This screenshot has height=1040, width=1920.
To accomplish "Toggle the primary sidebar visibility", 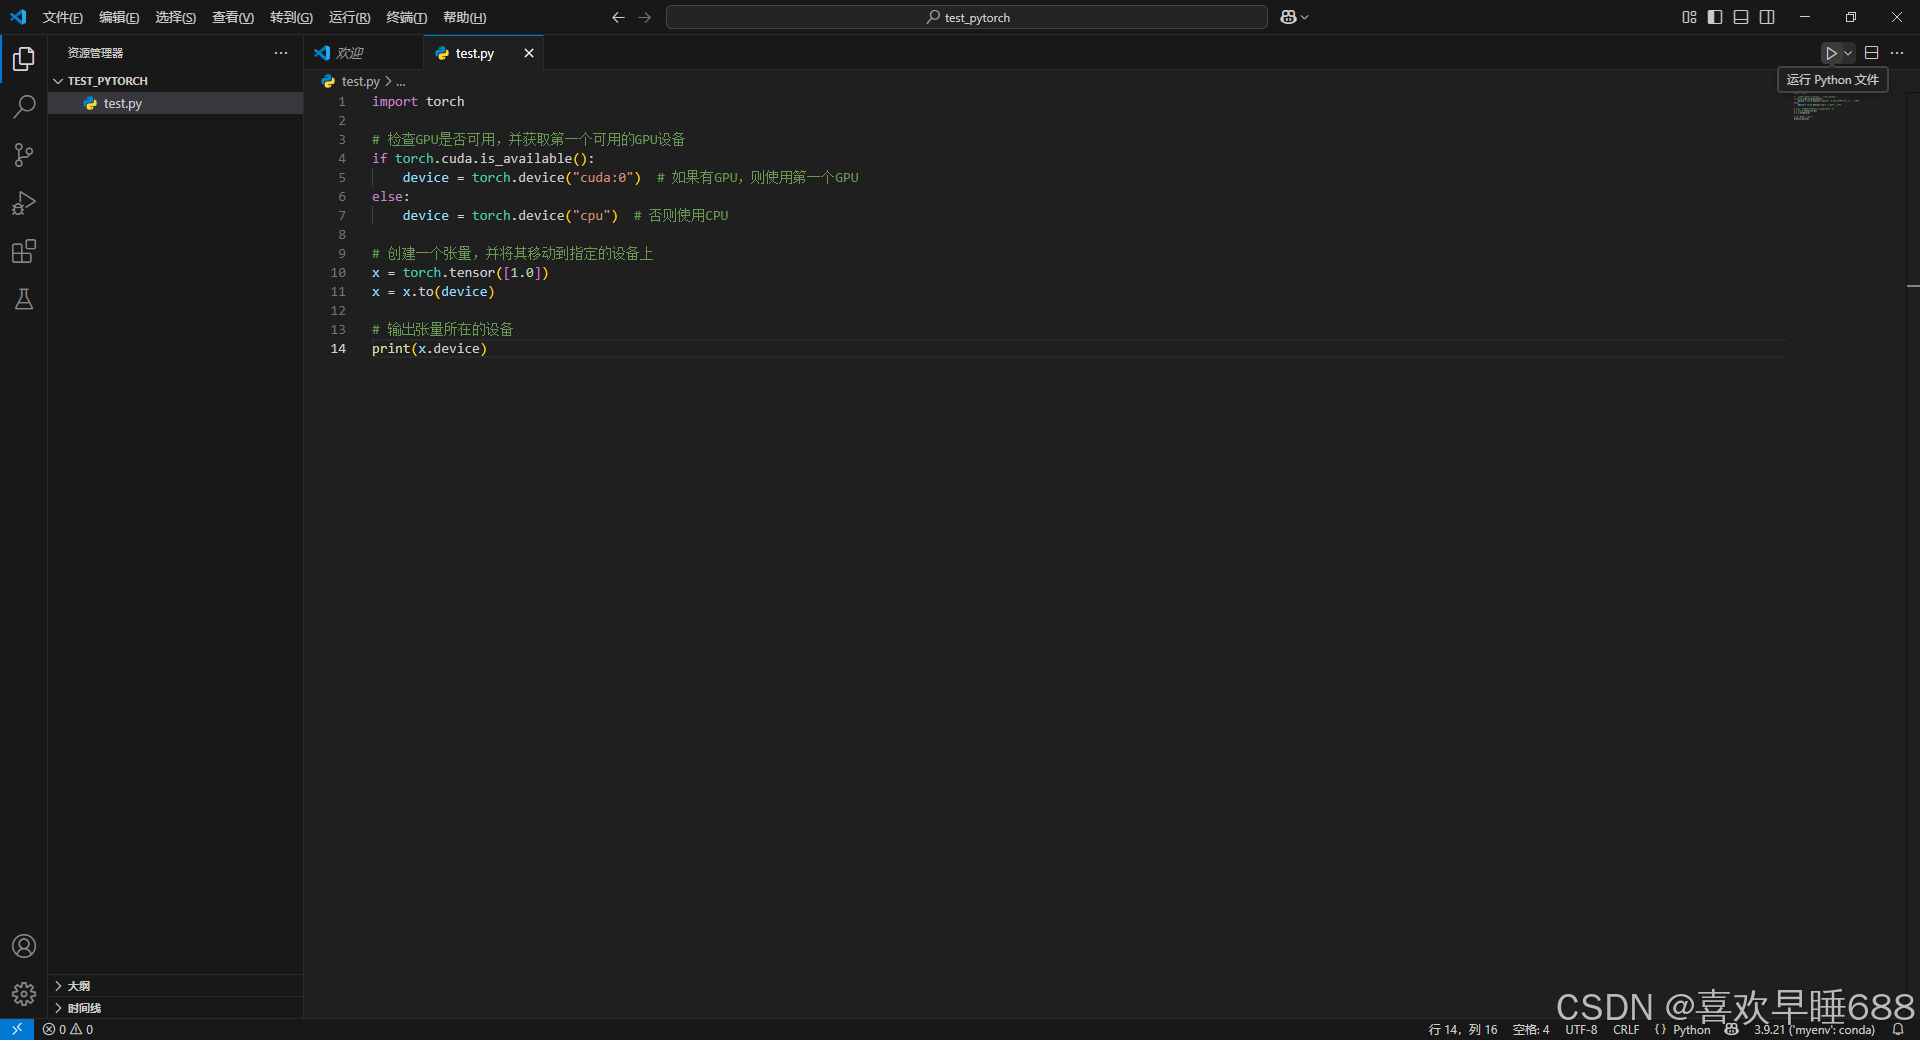I will point(1714,17).
